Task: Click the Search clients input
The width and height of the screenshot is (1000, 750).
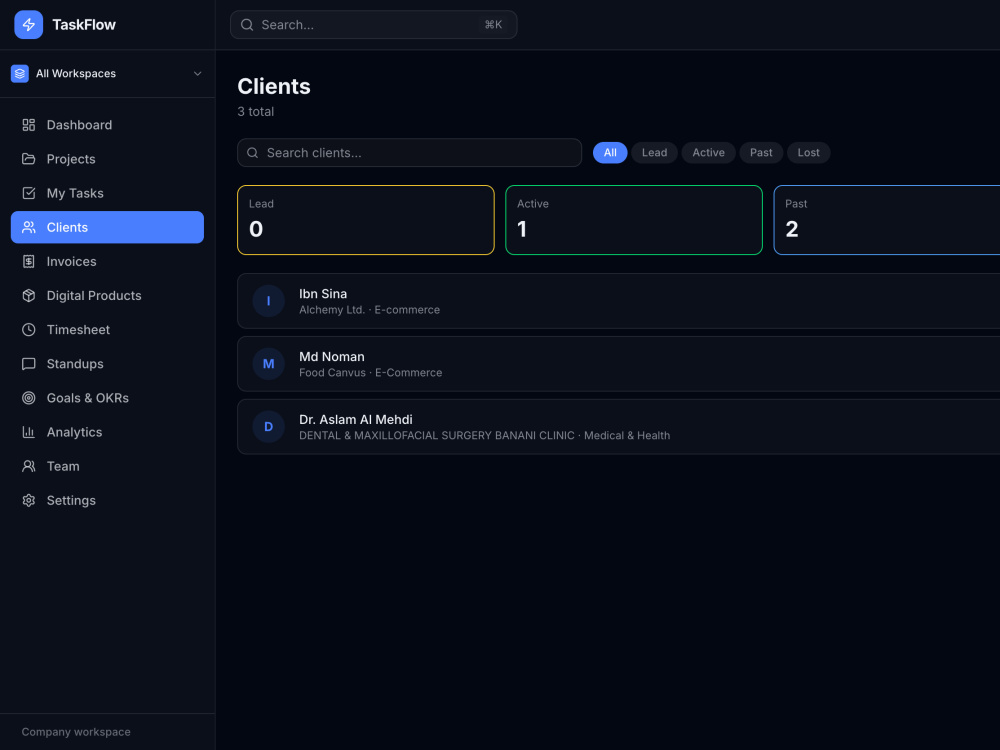Action: pos(409,153)
